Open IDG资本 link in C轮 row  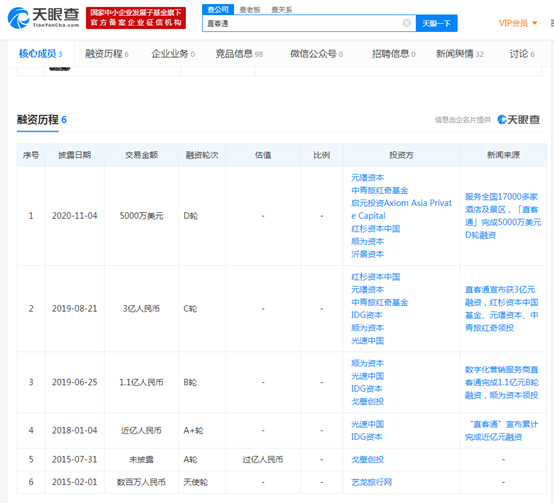click(367, 315)
